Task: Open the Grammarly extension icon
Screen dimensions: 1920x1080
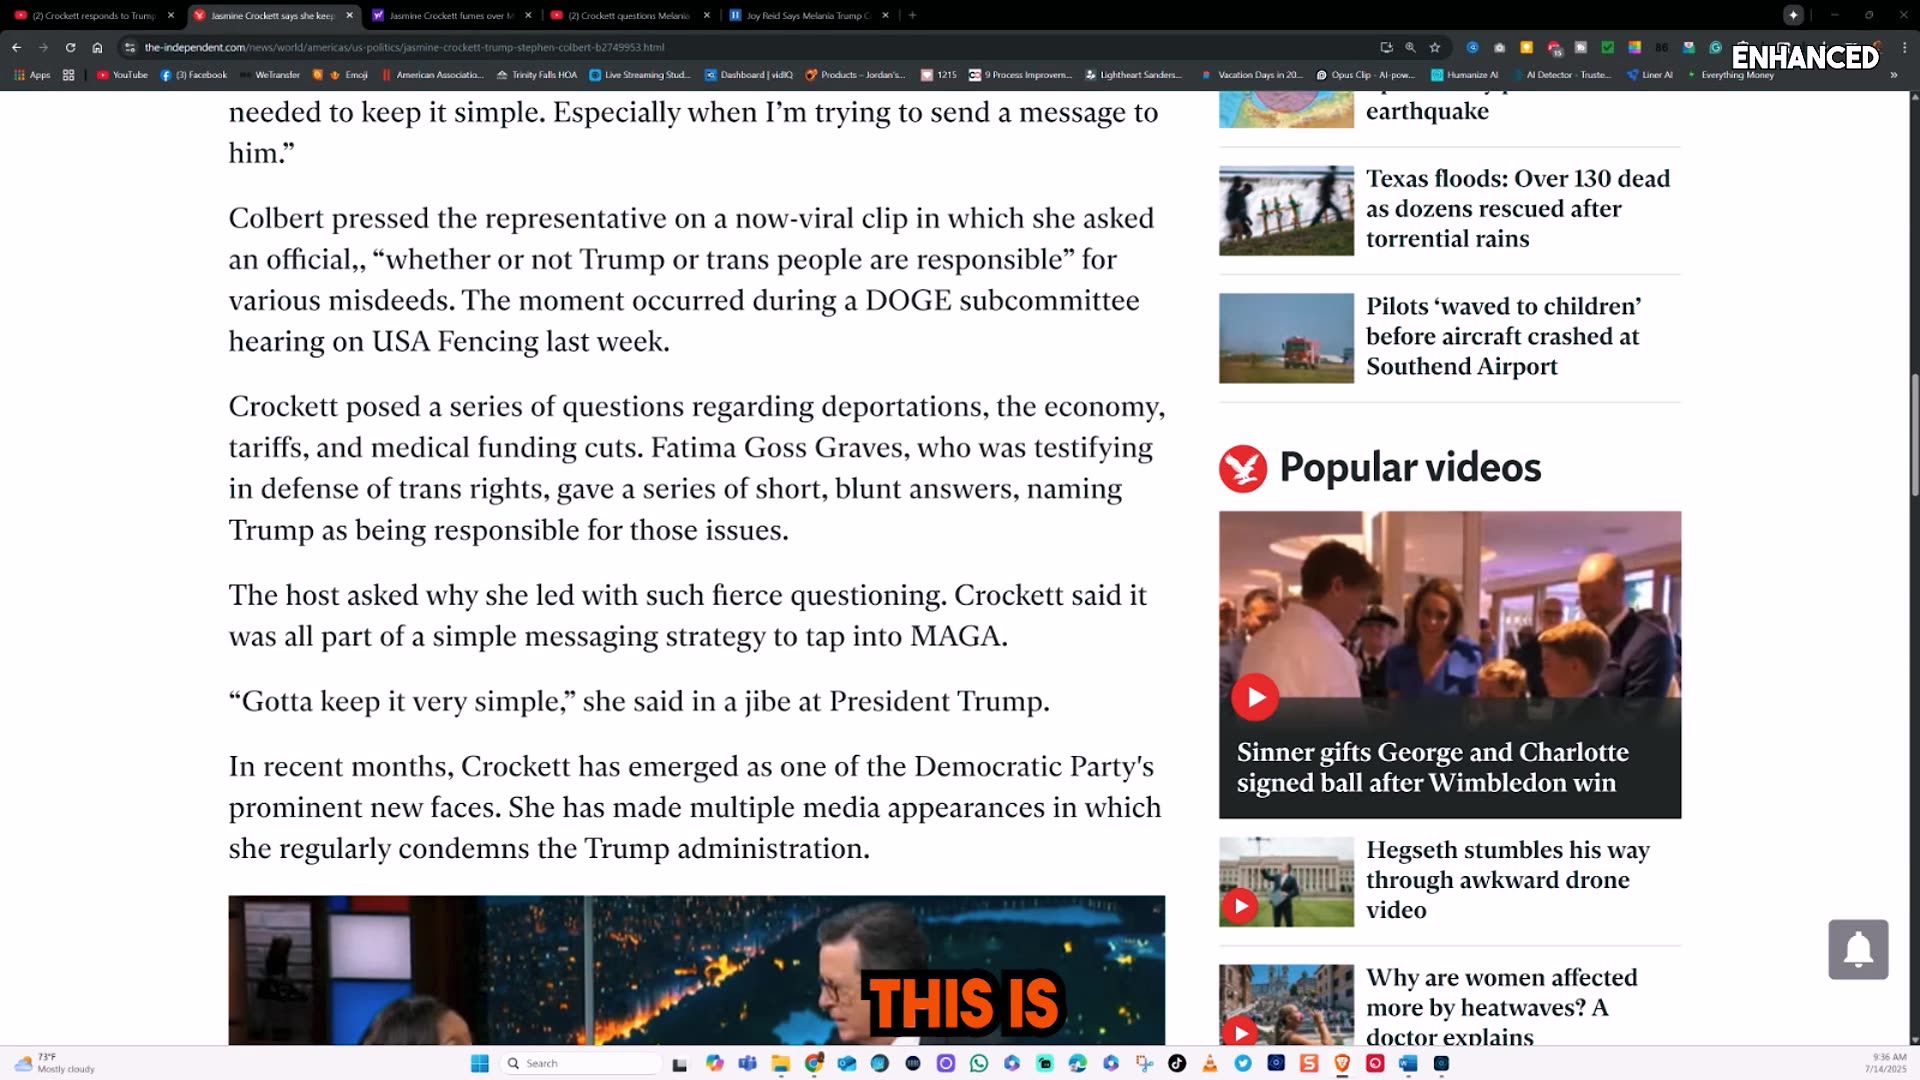Action: tap(1715, 47)
